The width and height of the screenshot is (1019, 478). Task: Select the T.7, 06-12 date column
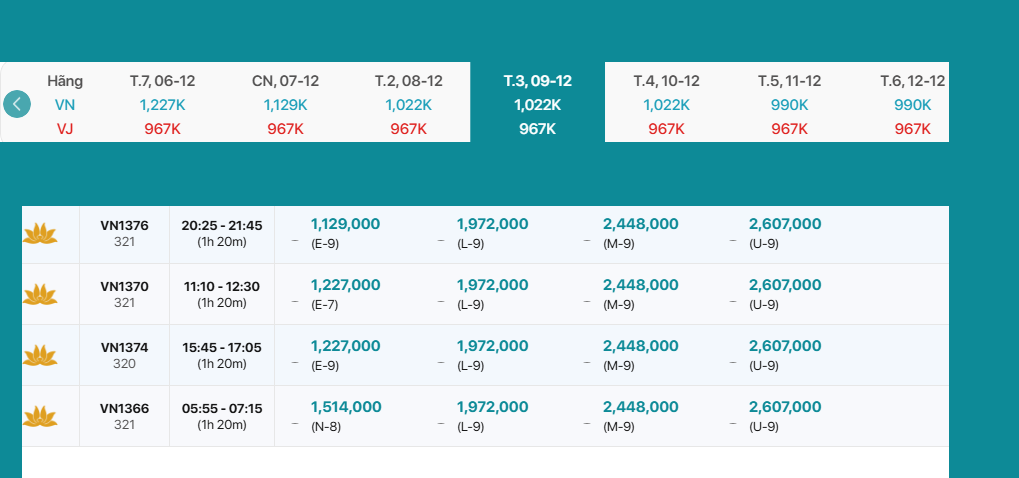(x=162, y=104)
